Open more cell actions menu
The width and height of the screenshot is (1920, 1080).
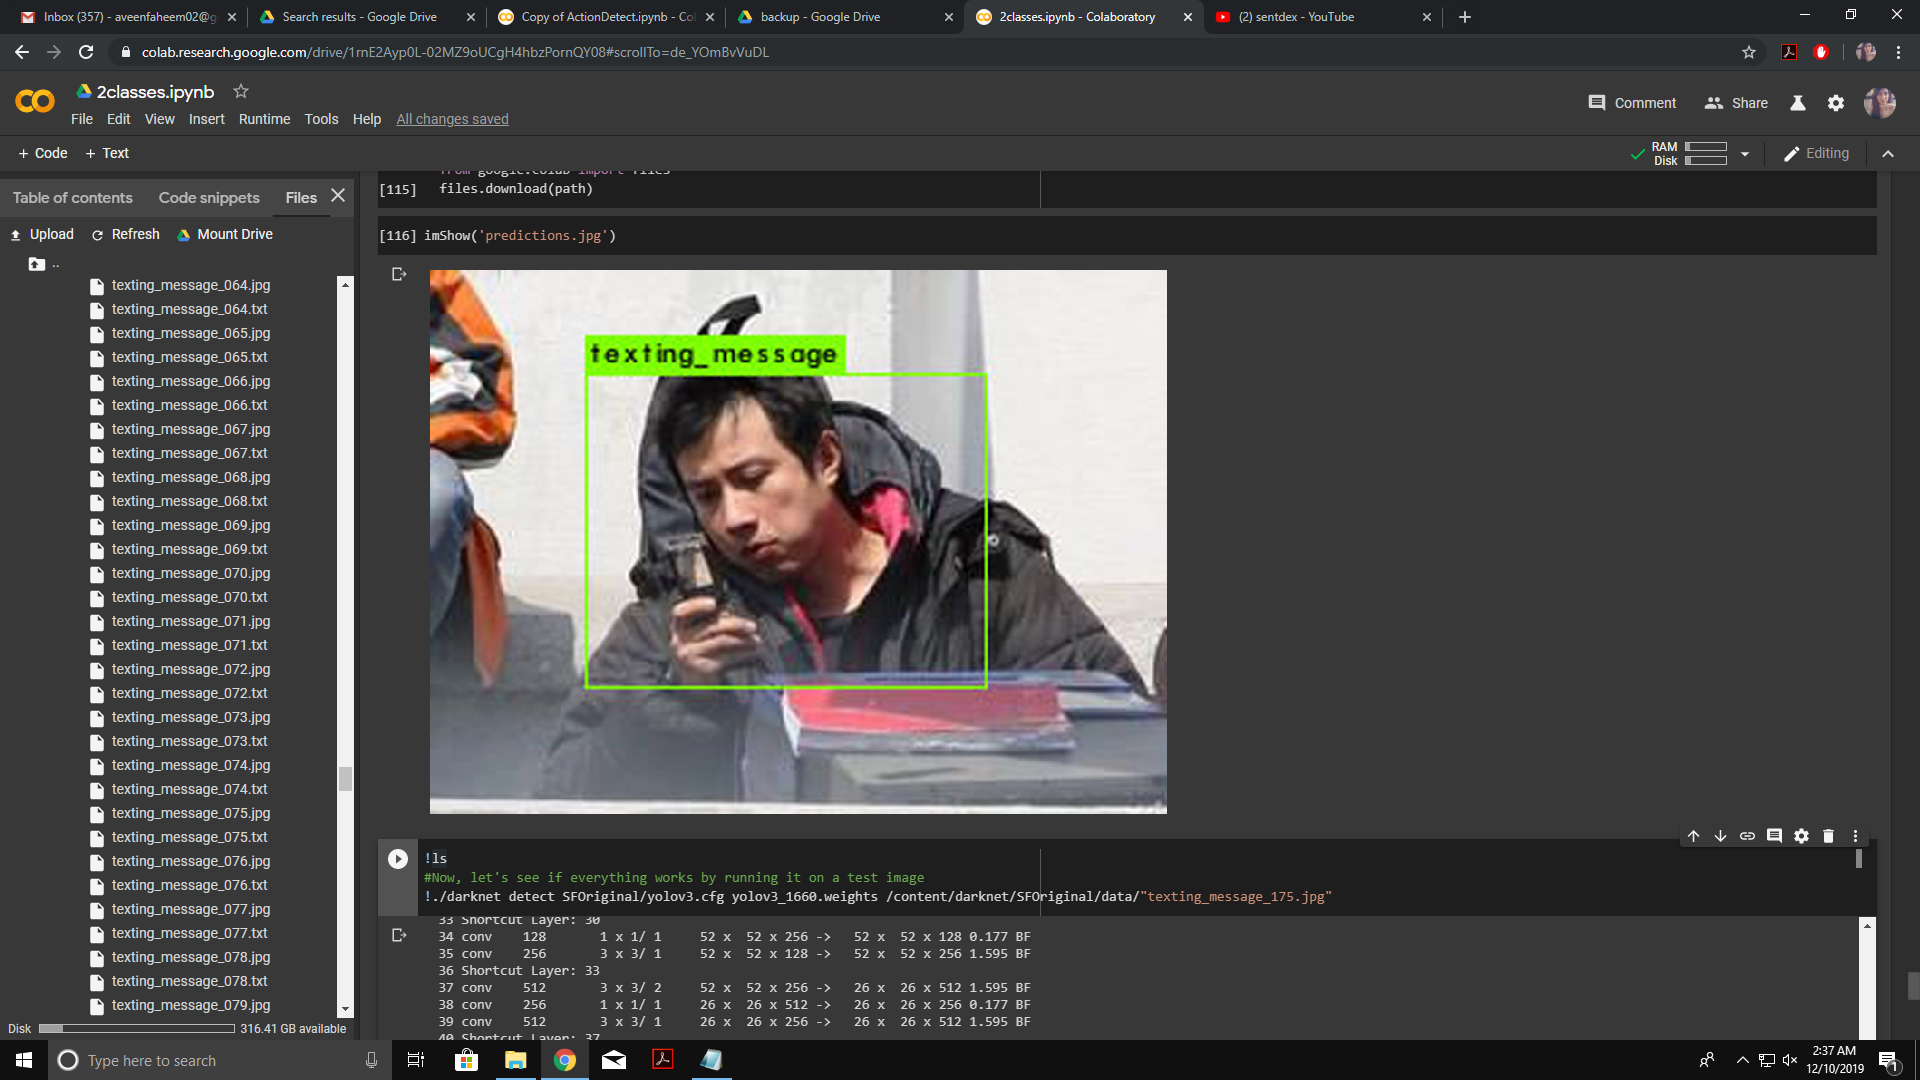point(1855,836)
